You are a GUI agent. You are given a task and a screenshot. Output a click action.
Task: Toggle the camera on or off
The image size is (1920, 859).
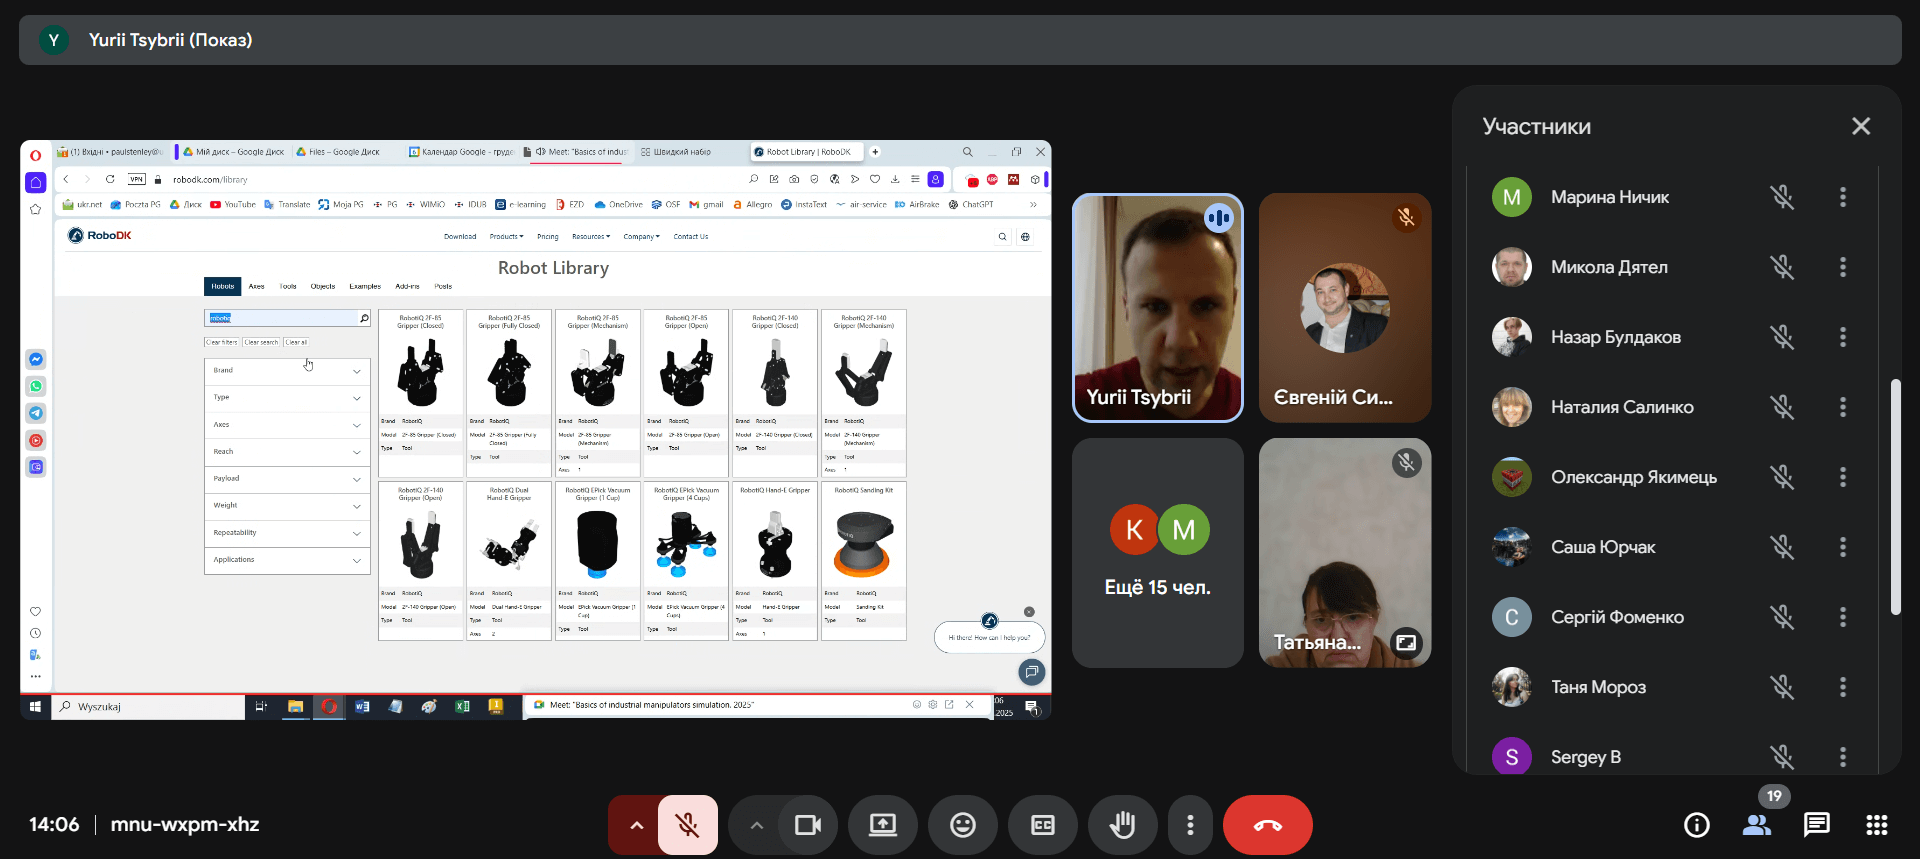tap(807, 825)
